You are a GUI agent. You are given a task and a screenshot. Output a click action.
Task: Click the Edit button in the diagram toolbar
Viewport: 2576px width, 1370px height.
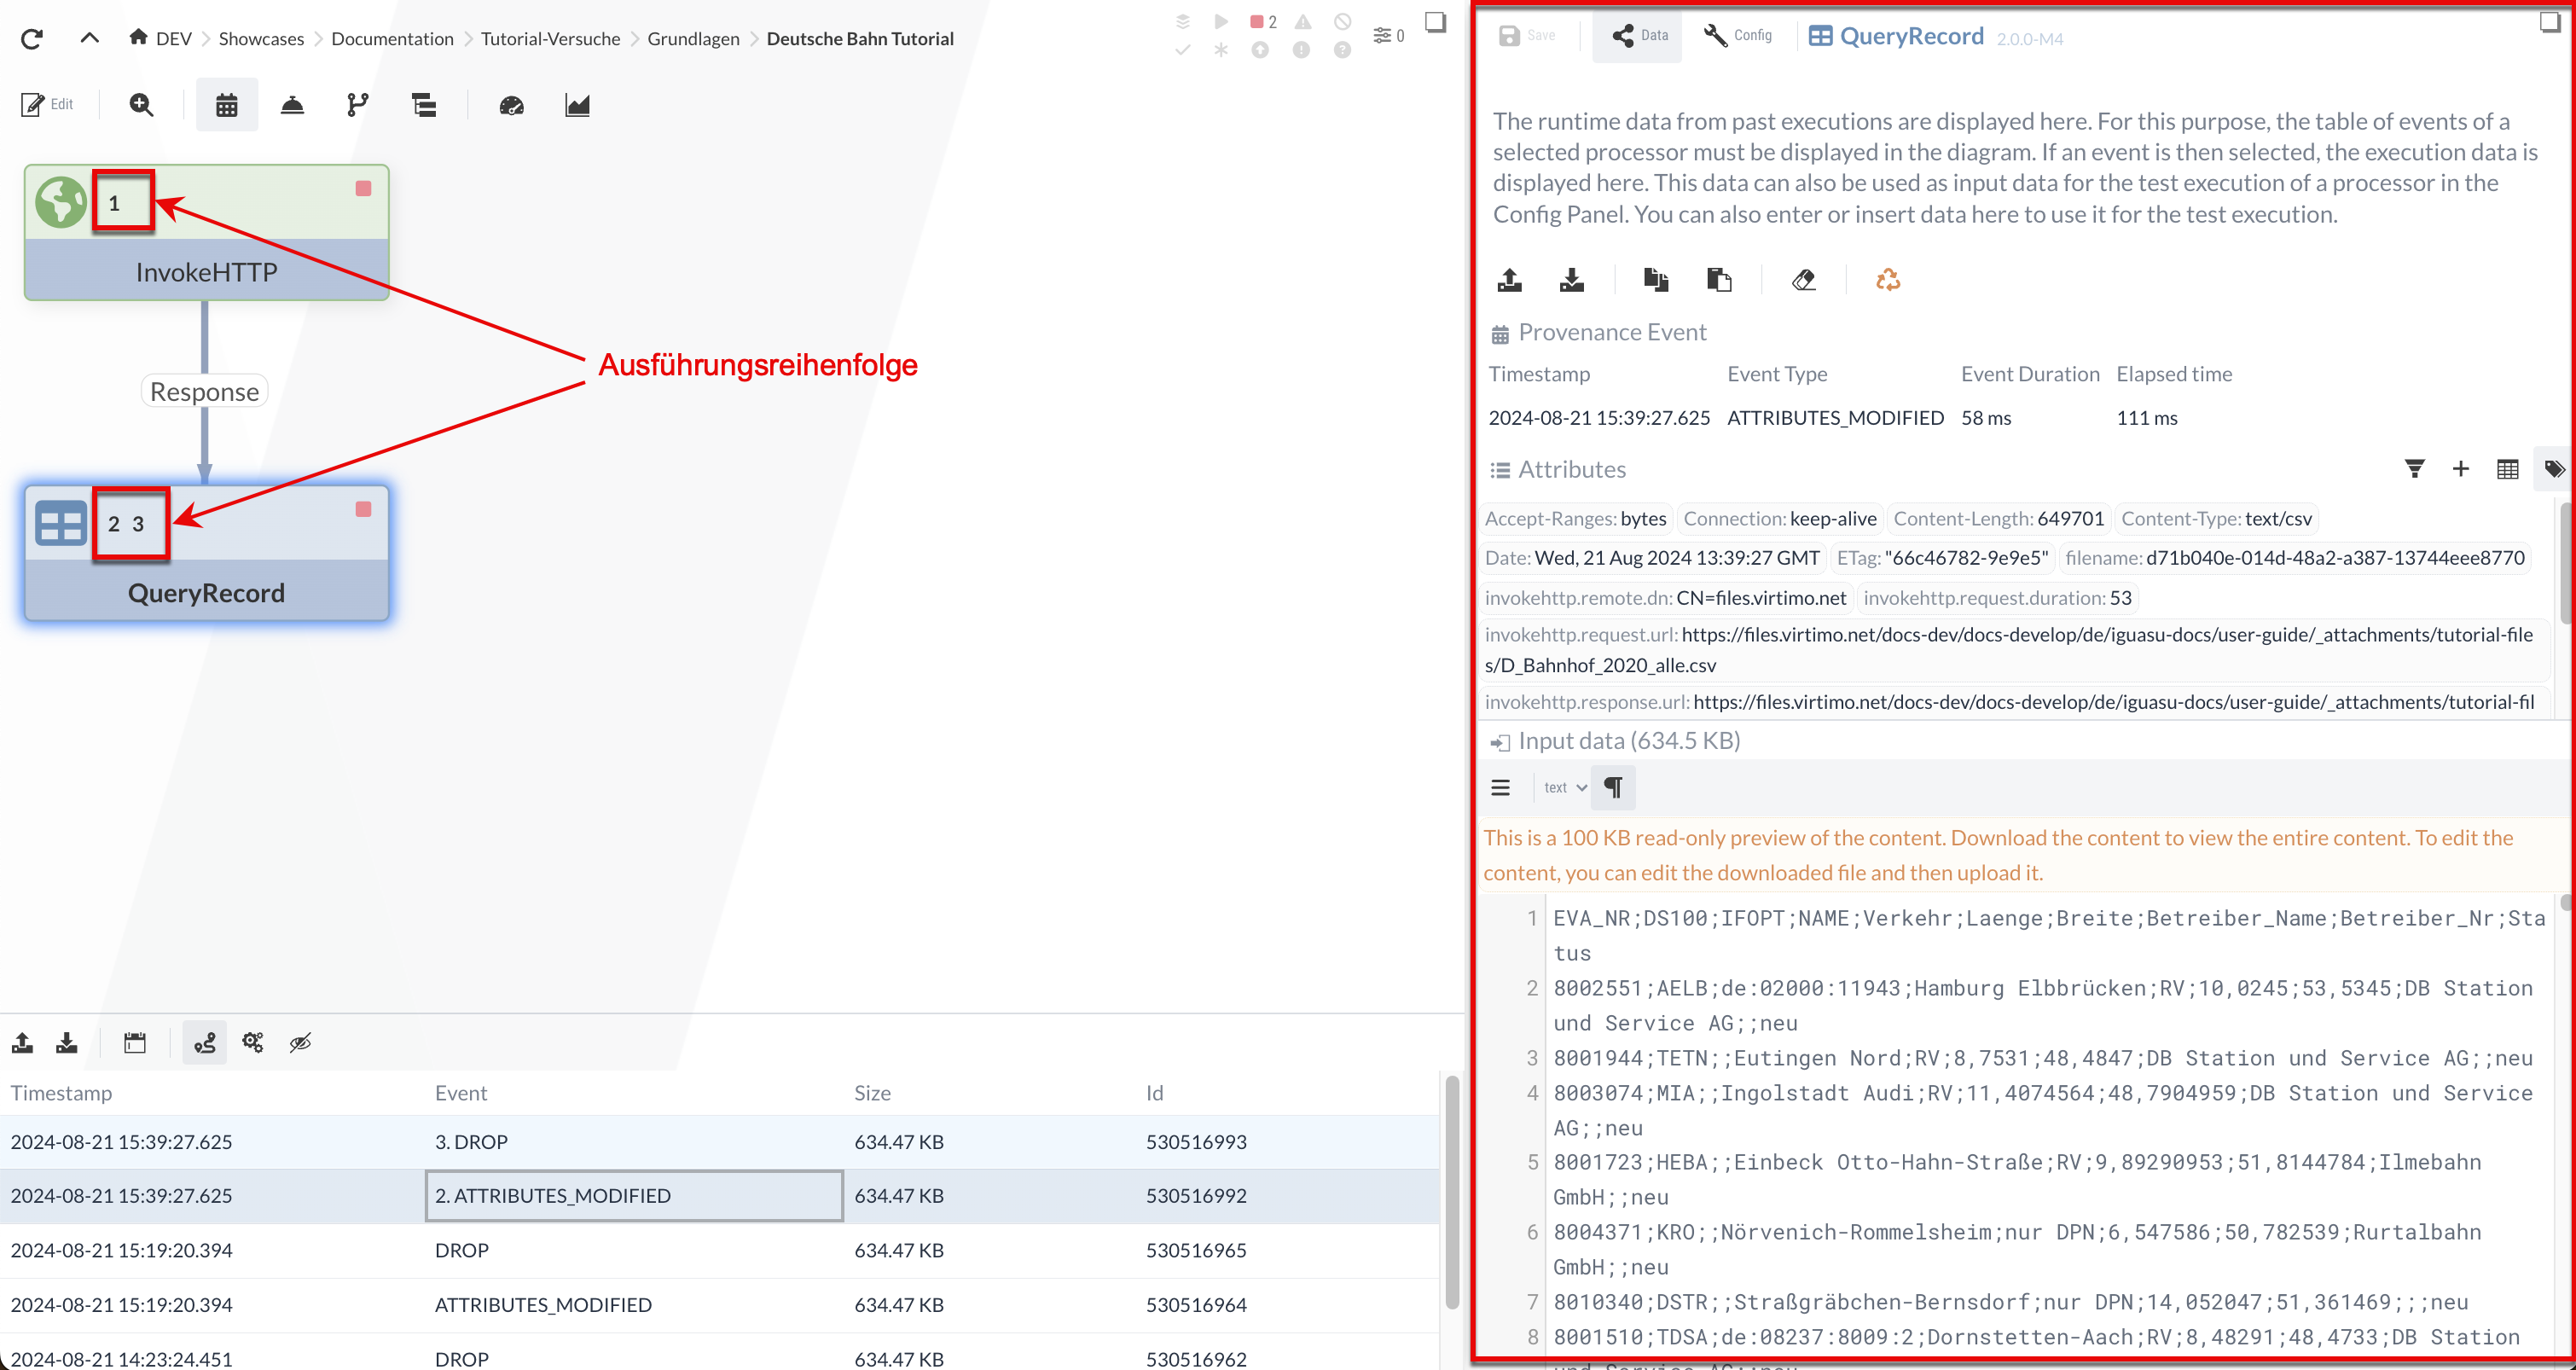coord(48,104)
